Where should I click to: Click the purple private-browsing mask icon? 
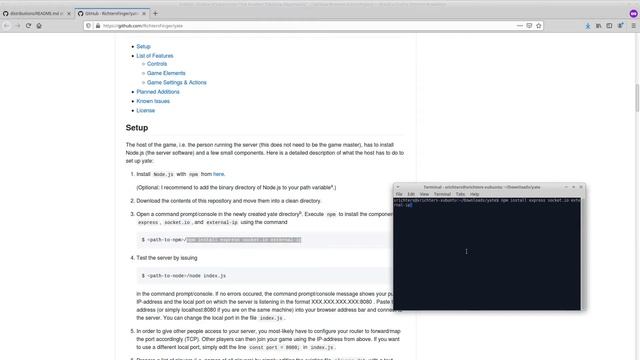633,13
